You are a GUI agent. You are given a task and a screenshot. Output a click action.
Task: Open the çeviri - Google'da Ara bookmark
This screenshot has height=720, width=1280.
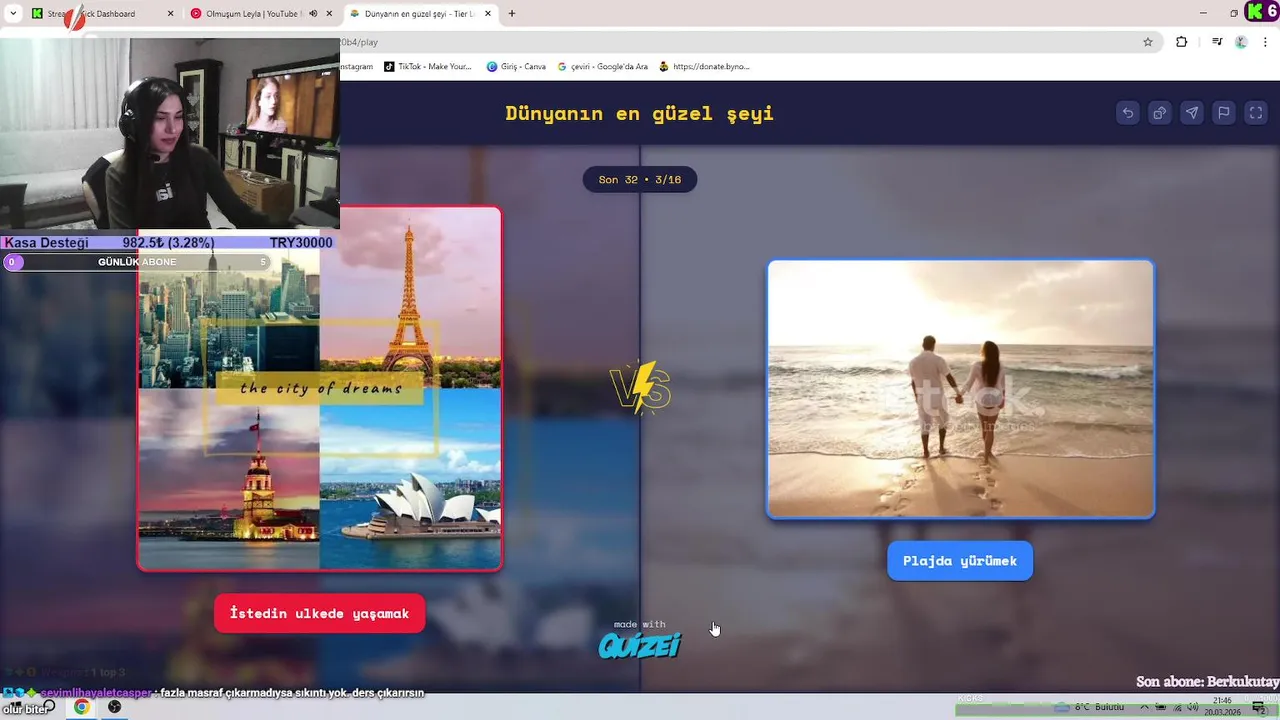[x=603, y=67]
